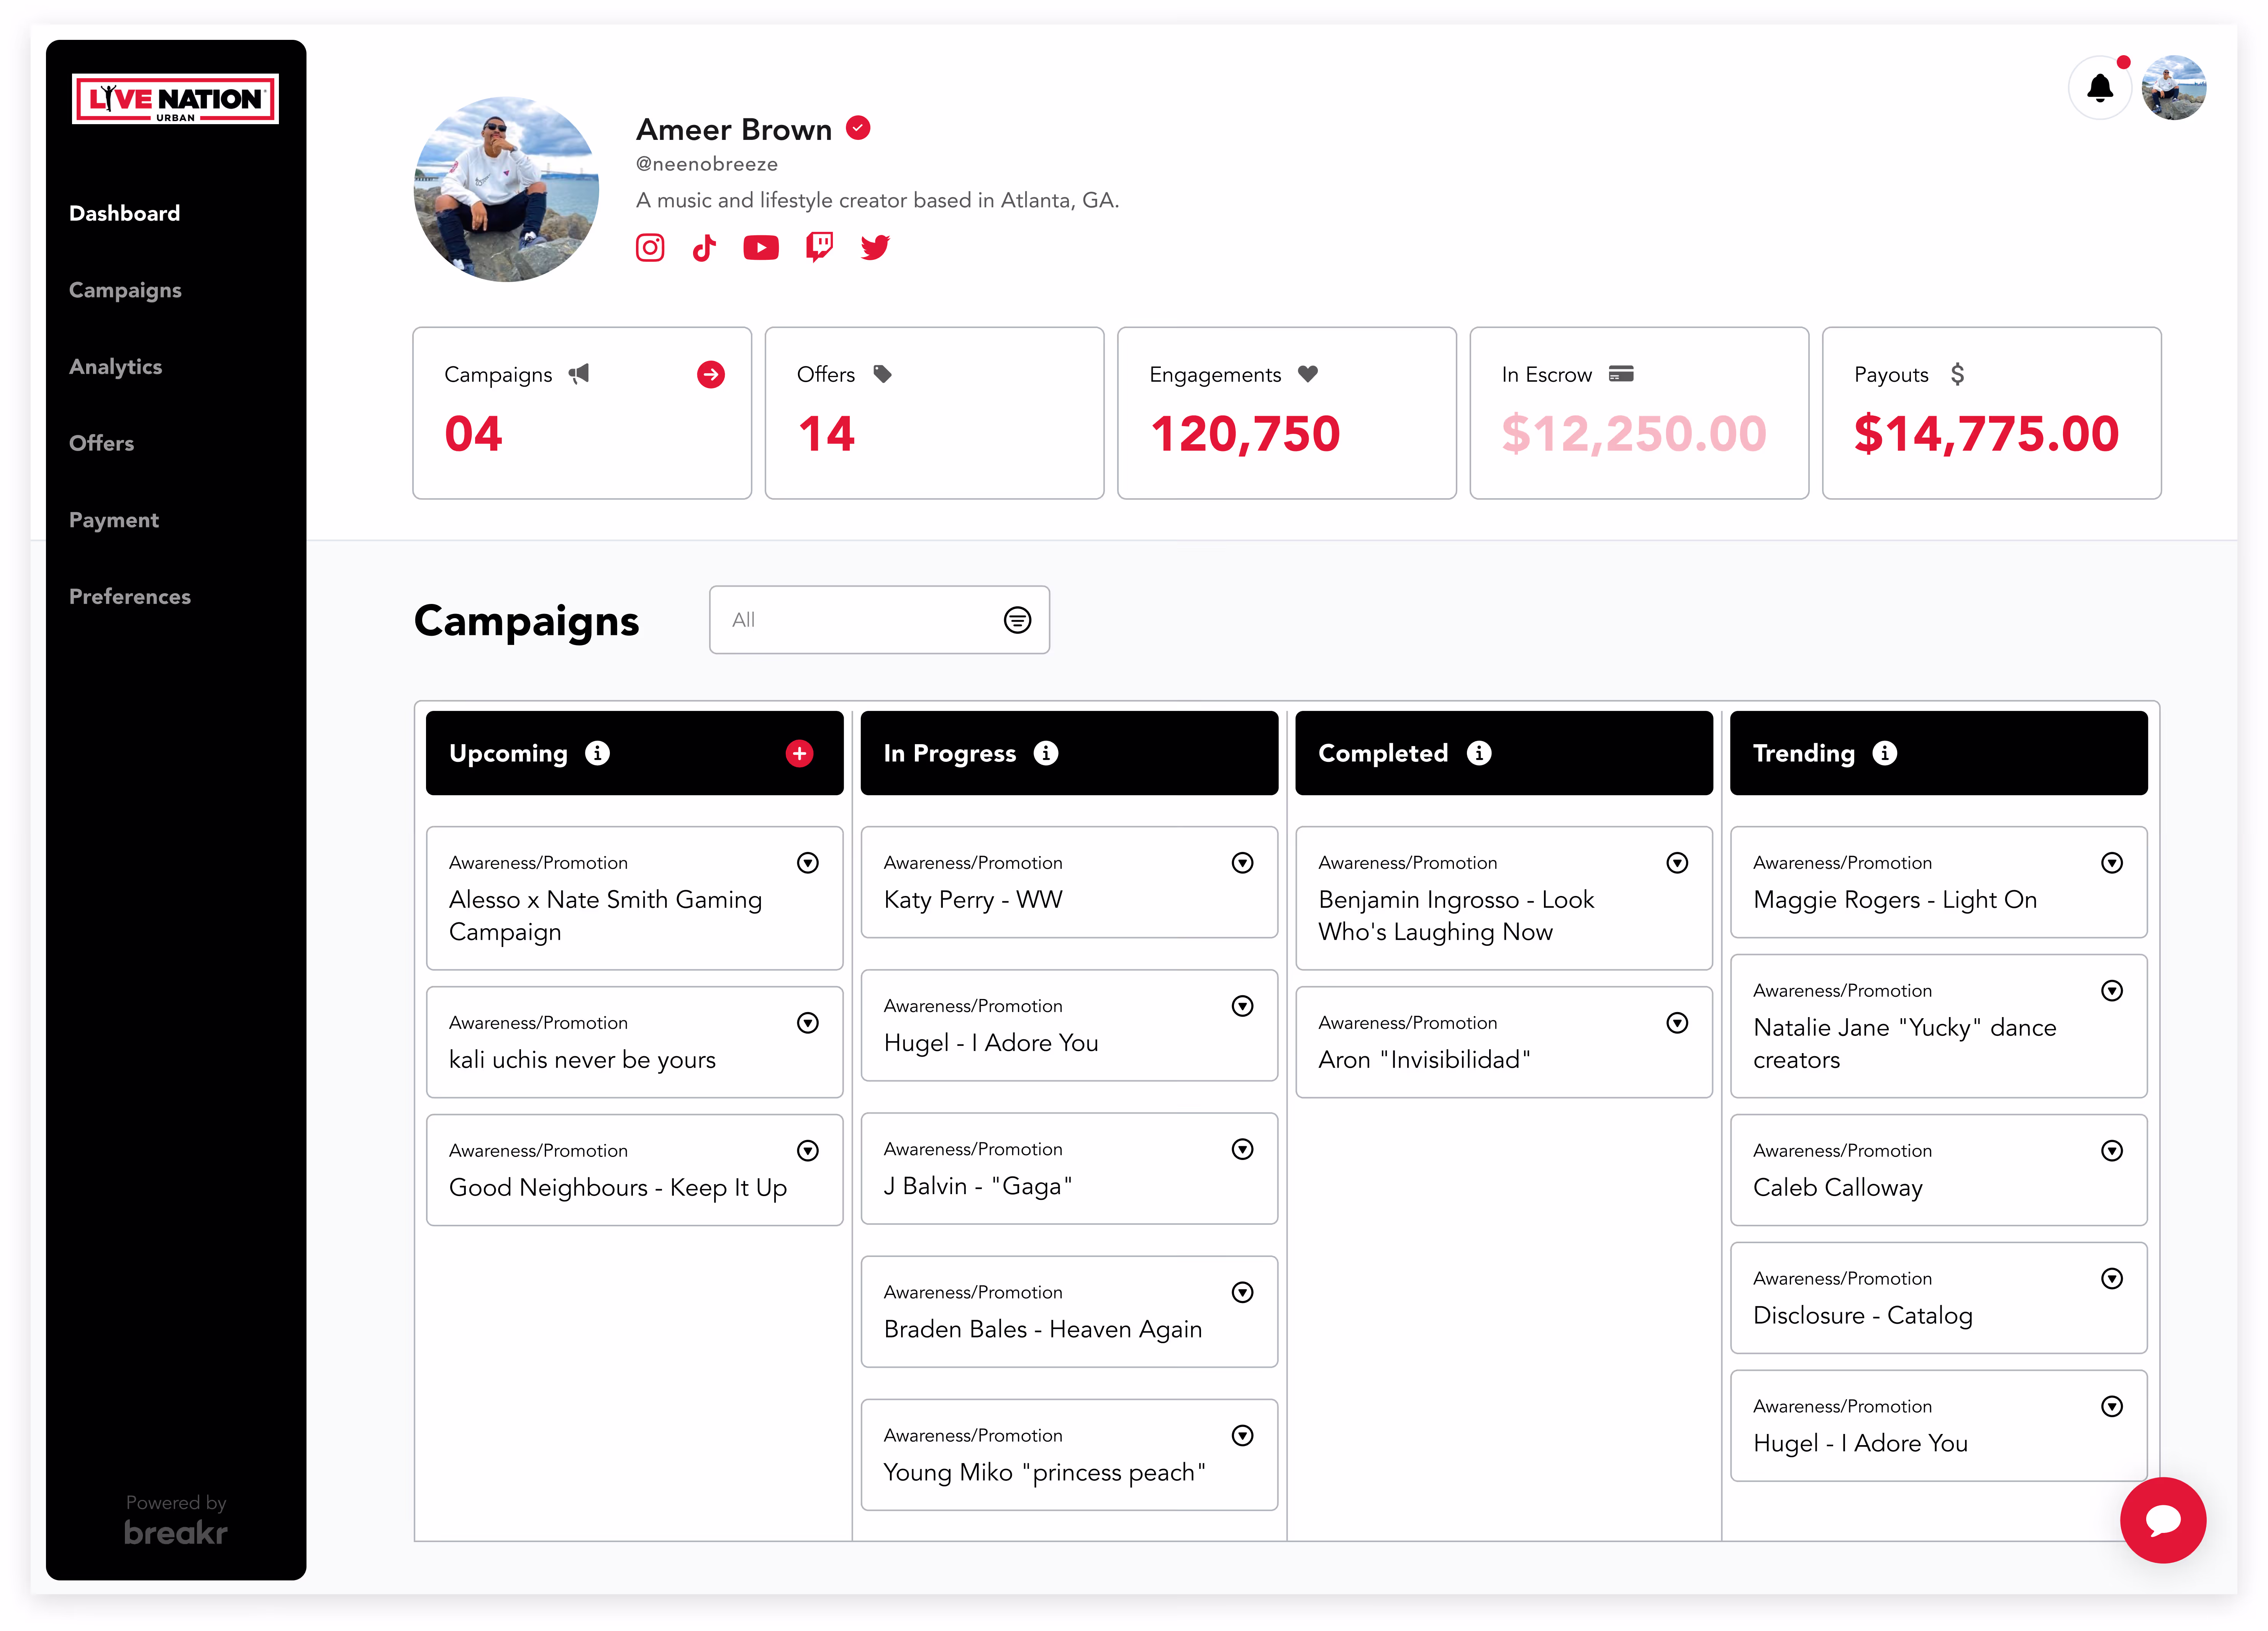
Task: Open Ameer Brown's Instagram profile icon
Action: tap(650, 247)
